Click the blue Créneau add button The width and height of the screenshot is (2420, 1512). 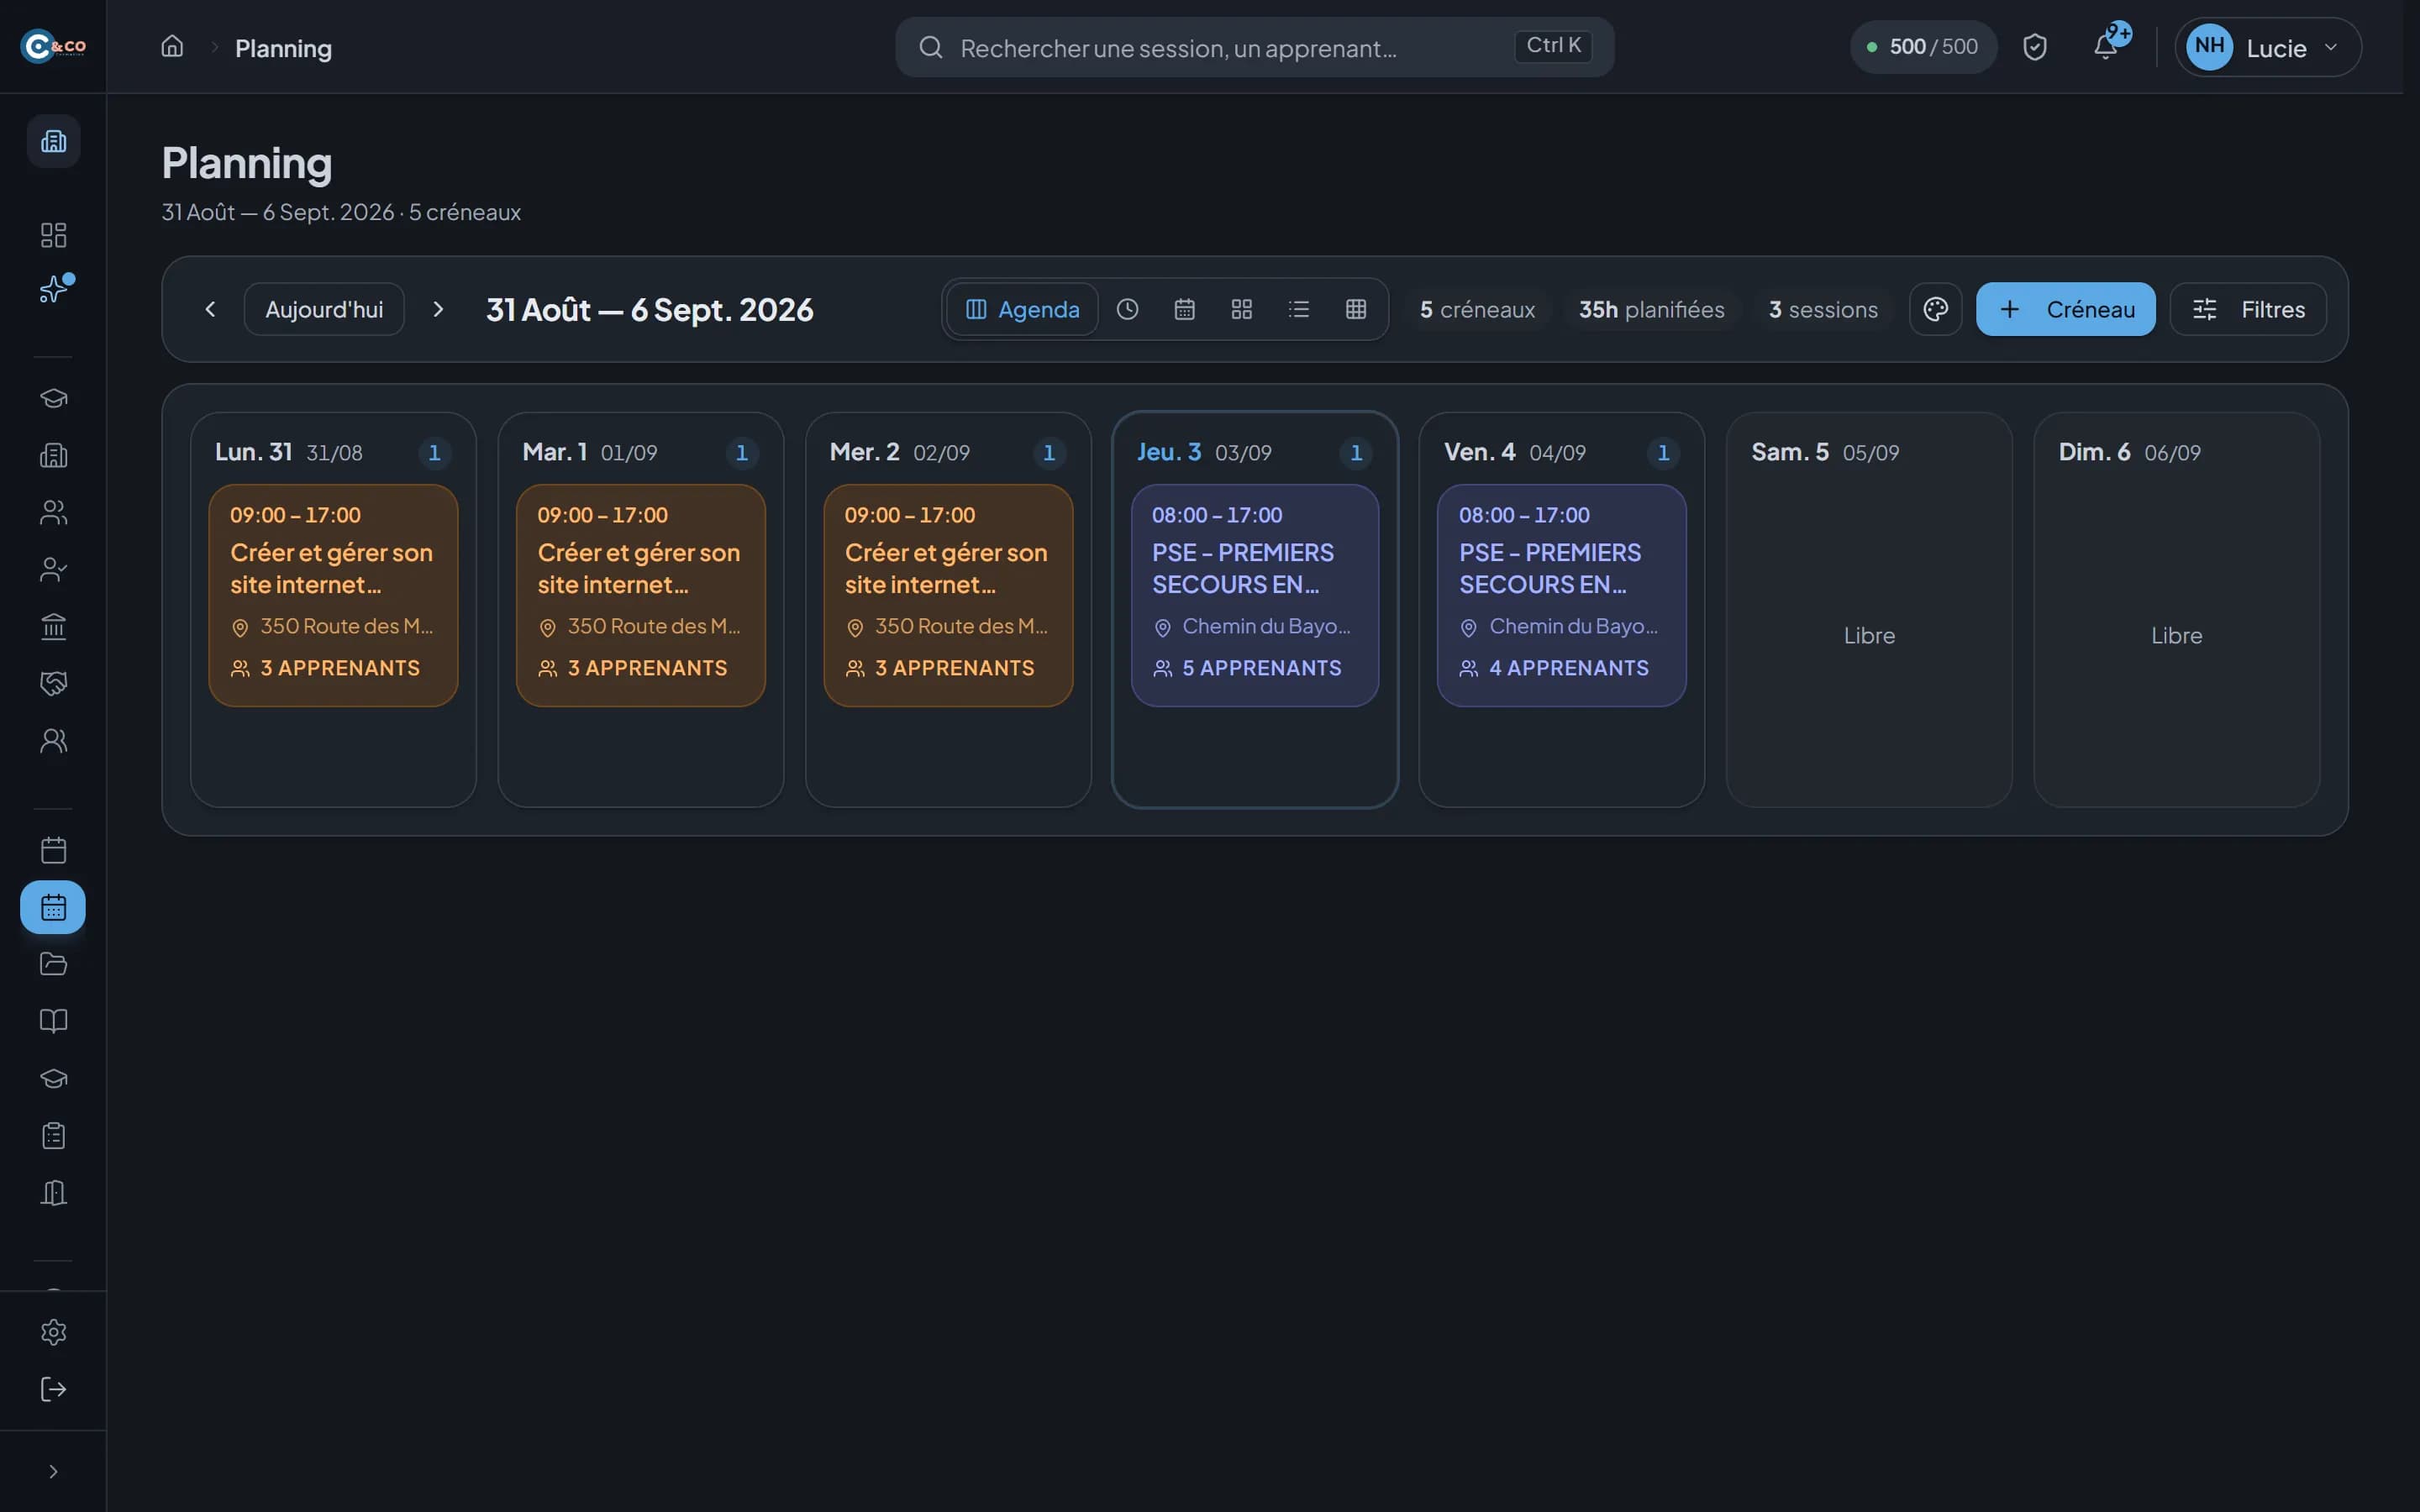coord(2065,309)
